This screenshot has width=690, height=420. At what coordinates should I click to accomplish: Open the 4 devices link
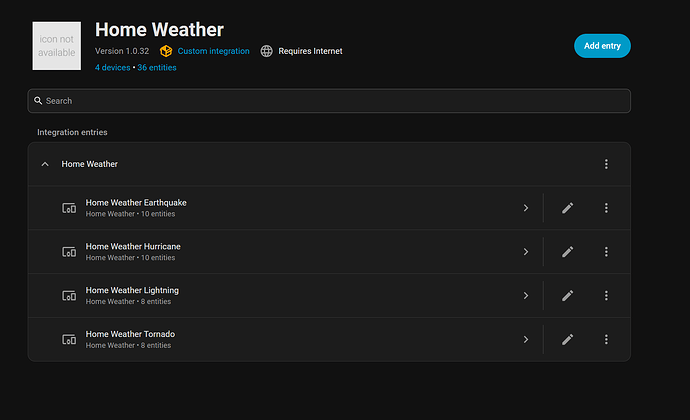pyautogui.click(x=113, y=68)
